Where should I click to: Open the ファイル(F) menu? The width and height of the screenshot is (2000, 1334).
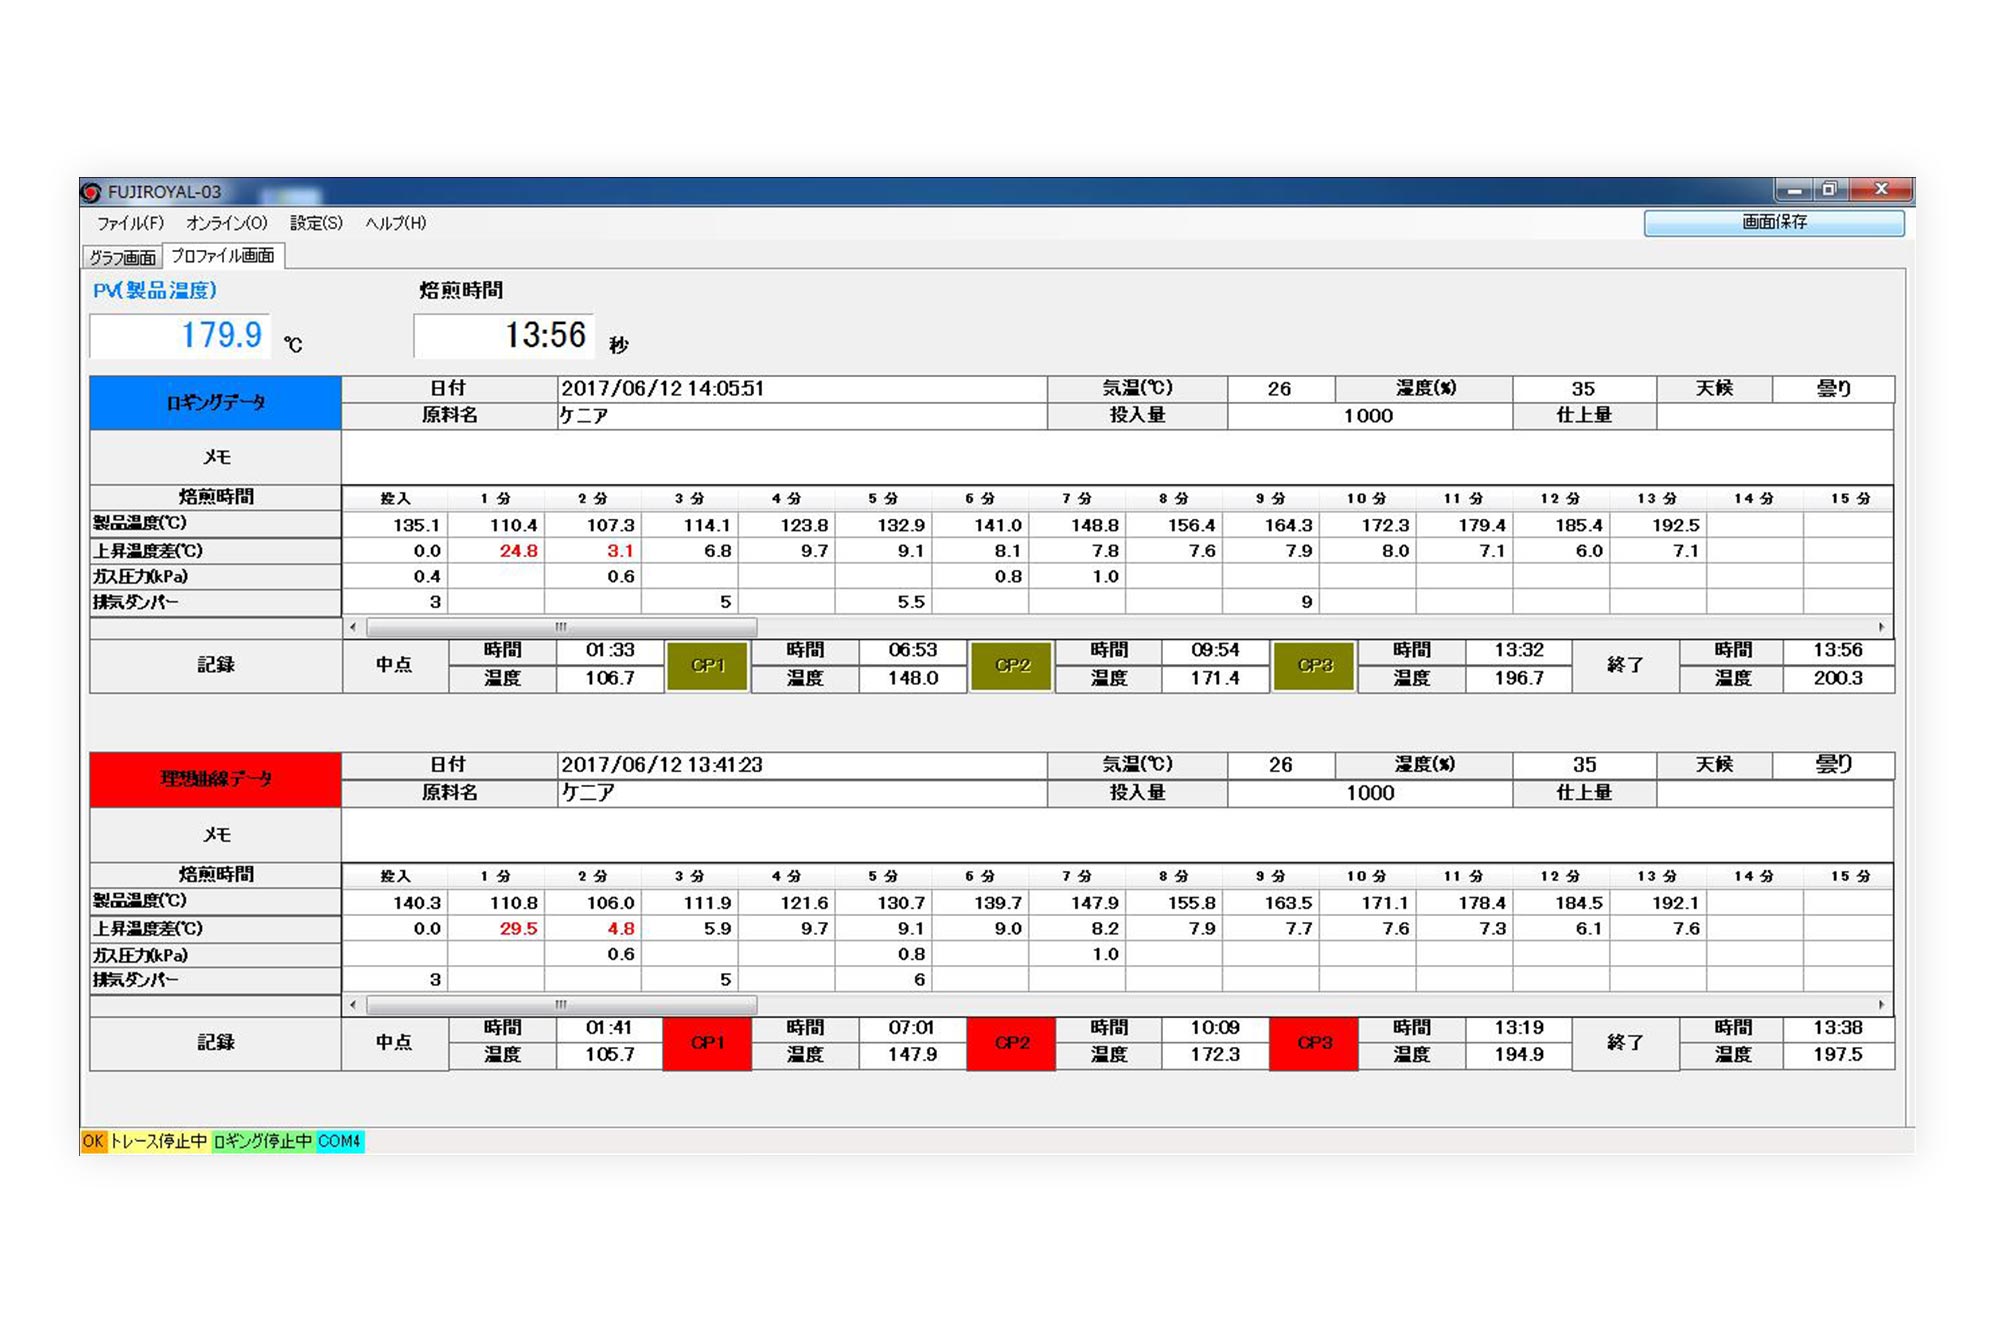tap(130, 223)
